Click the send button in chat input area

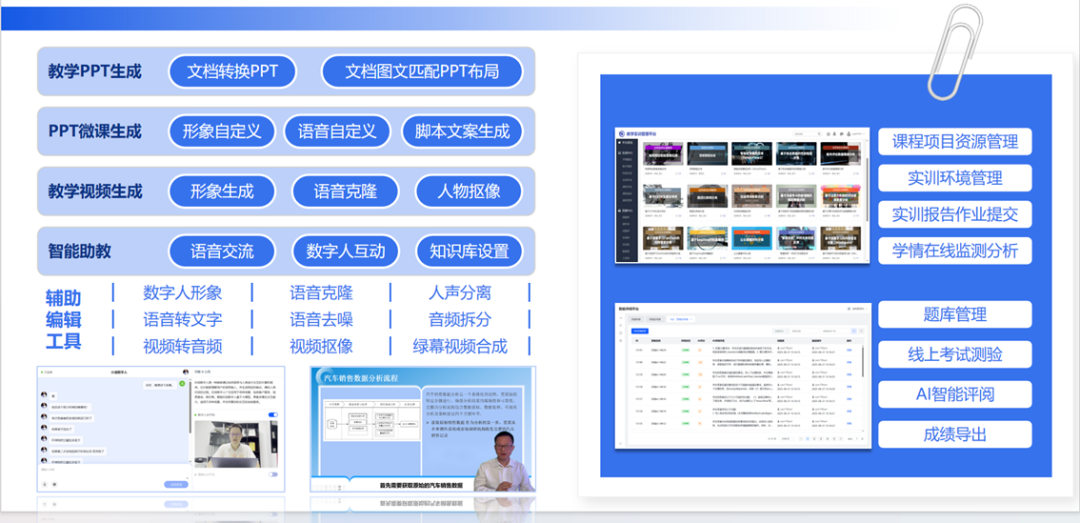point(176,484)
